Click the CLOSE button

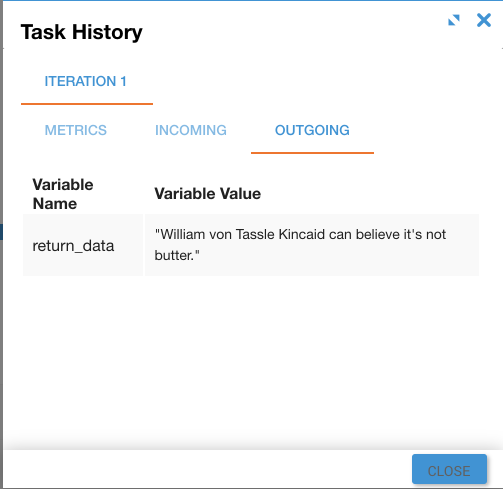click(x=449, y=469)
